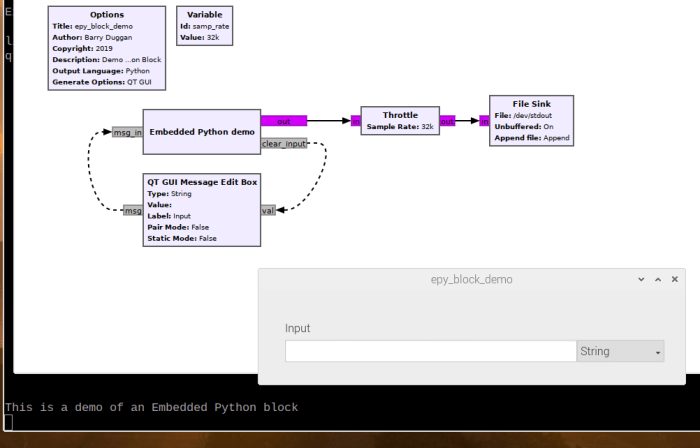700x448 pixels.
Task: Click the Embedded Python demo block
Action: [x=201, y=132]
